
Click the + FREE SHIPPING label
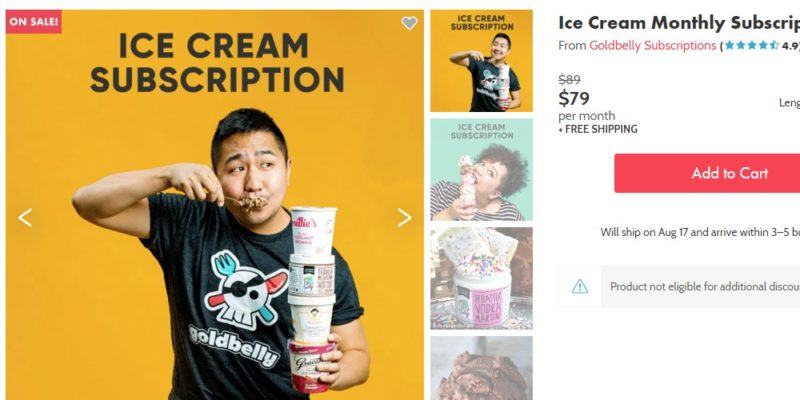(x=598, y=129)
